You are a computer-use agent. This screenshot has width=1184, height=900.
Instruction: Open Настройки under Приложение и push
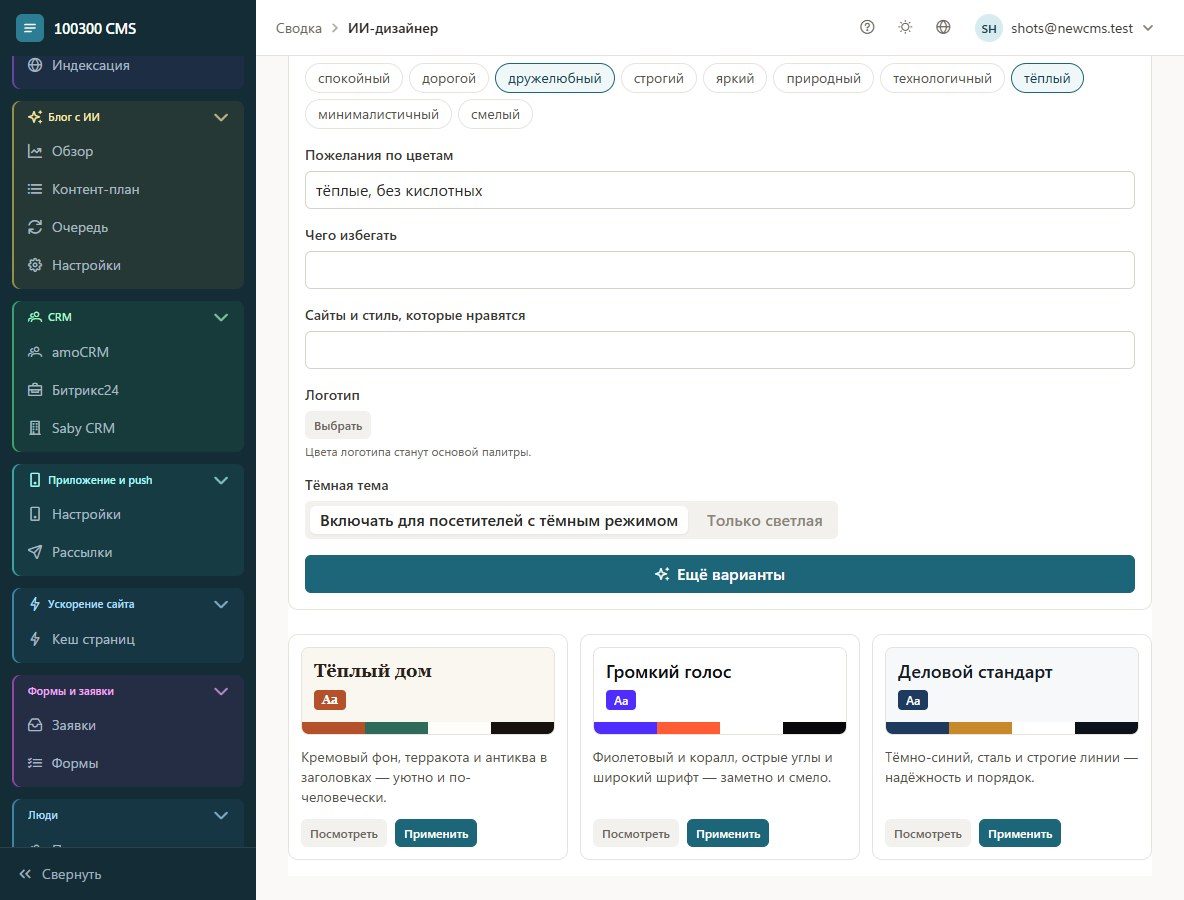[128, 514]
